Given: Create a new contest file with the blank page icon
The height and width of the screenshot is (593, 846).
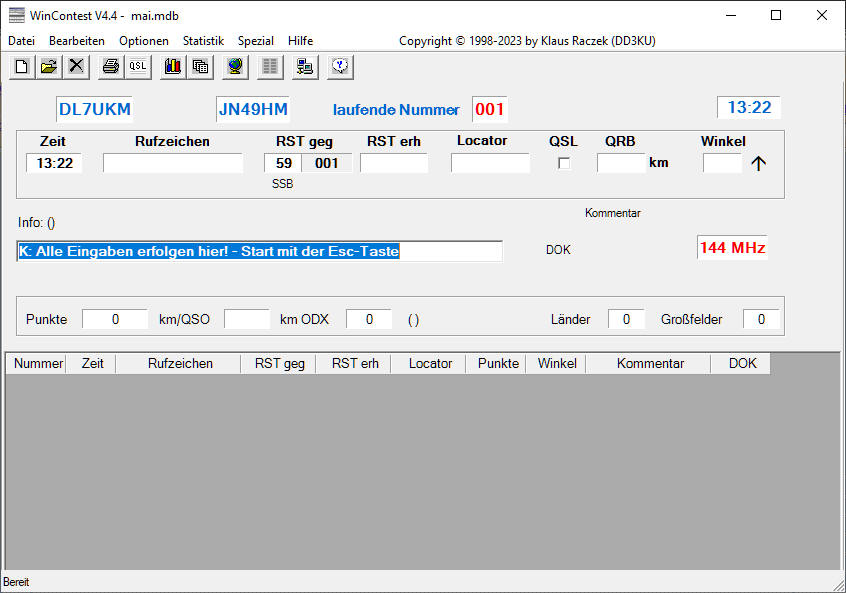Looking at the screenshot, I should click(x=22, y=66).
